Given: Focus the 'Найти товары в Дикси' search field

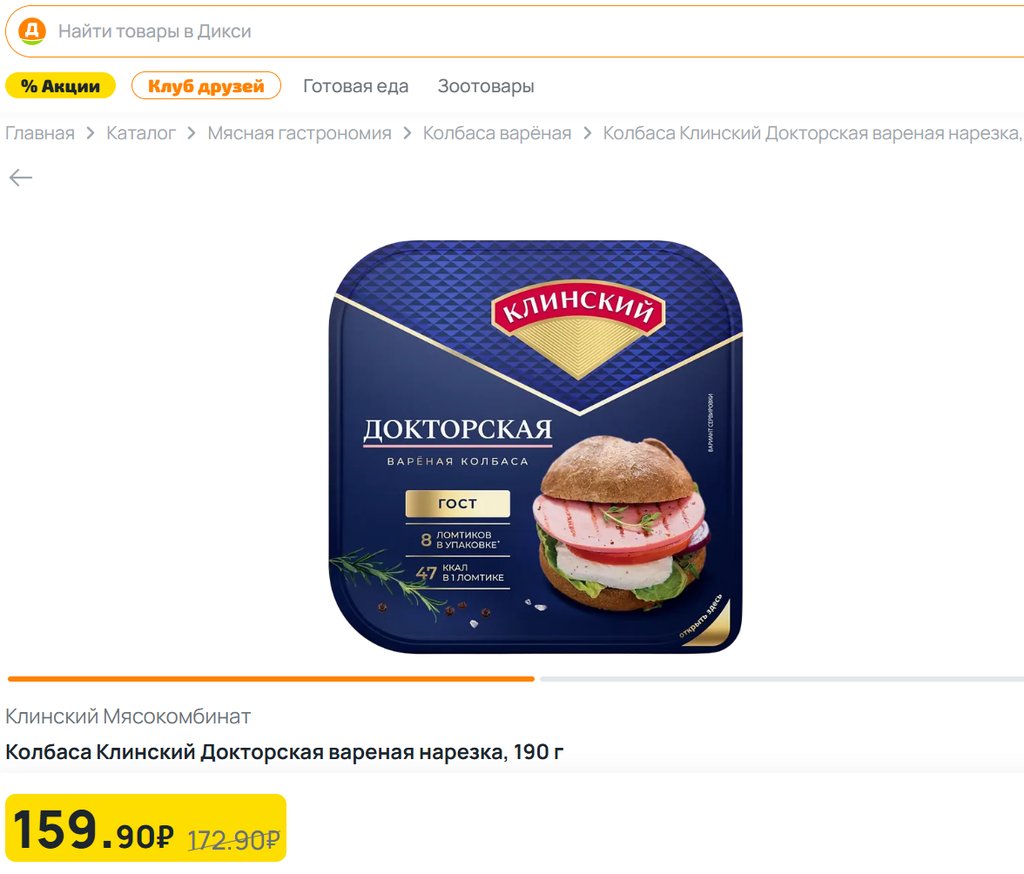Looking at the screenshot, I should (x=516, y=31).
